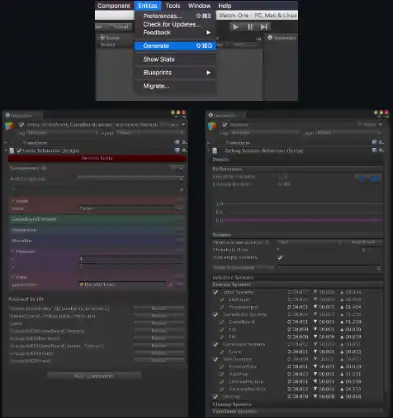Toggle the Input Systems checkbox
The width and height of the screenshot is (393, 418).
click(215, 292)
